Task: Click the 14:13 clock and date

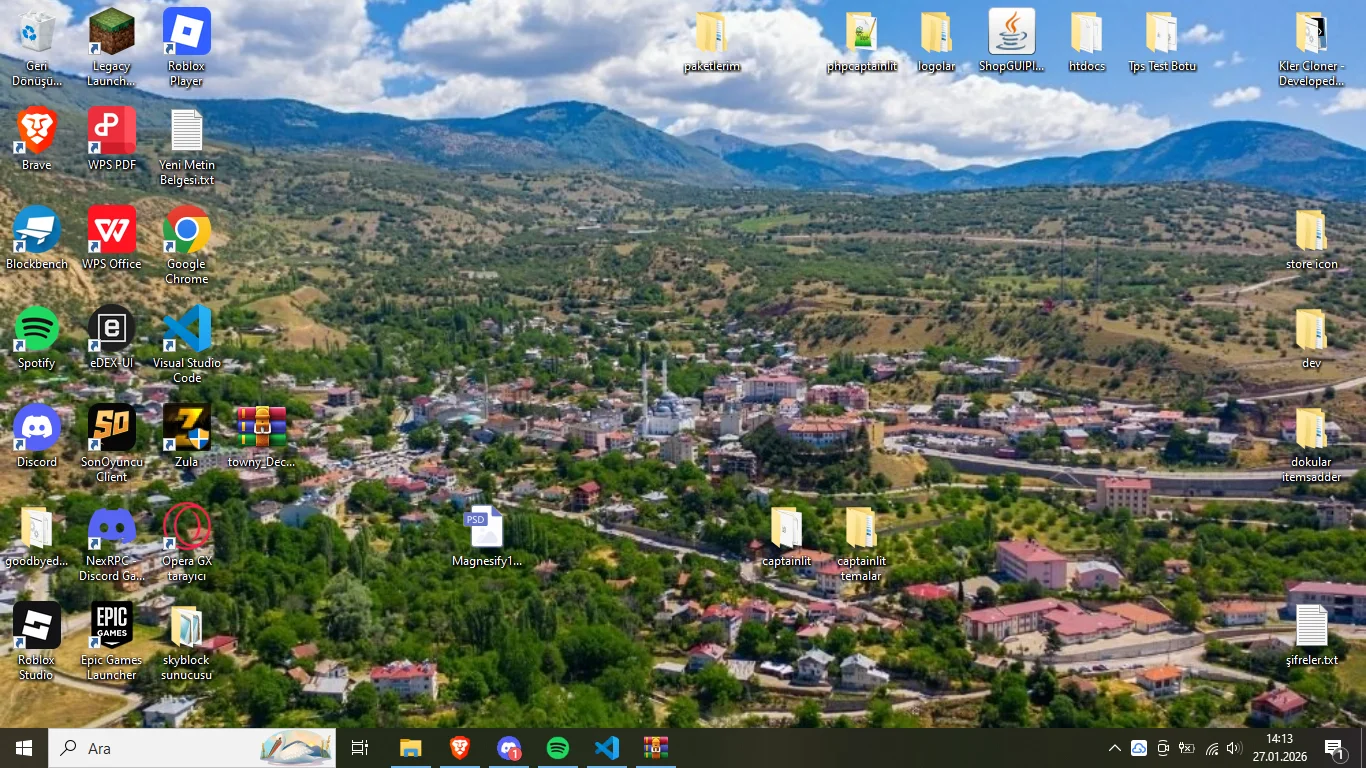Action: (1279, 748)
